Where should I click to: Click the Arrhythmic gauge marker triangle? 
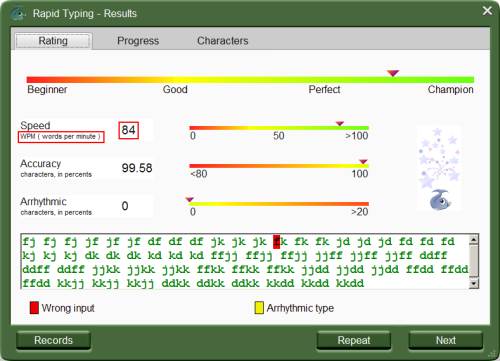tap(190, 200)
